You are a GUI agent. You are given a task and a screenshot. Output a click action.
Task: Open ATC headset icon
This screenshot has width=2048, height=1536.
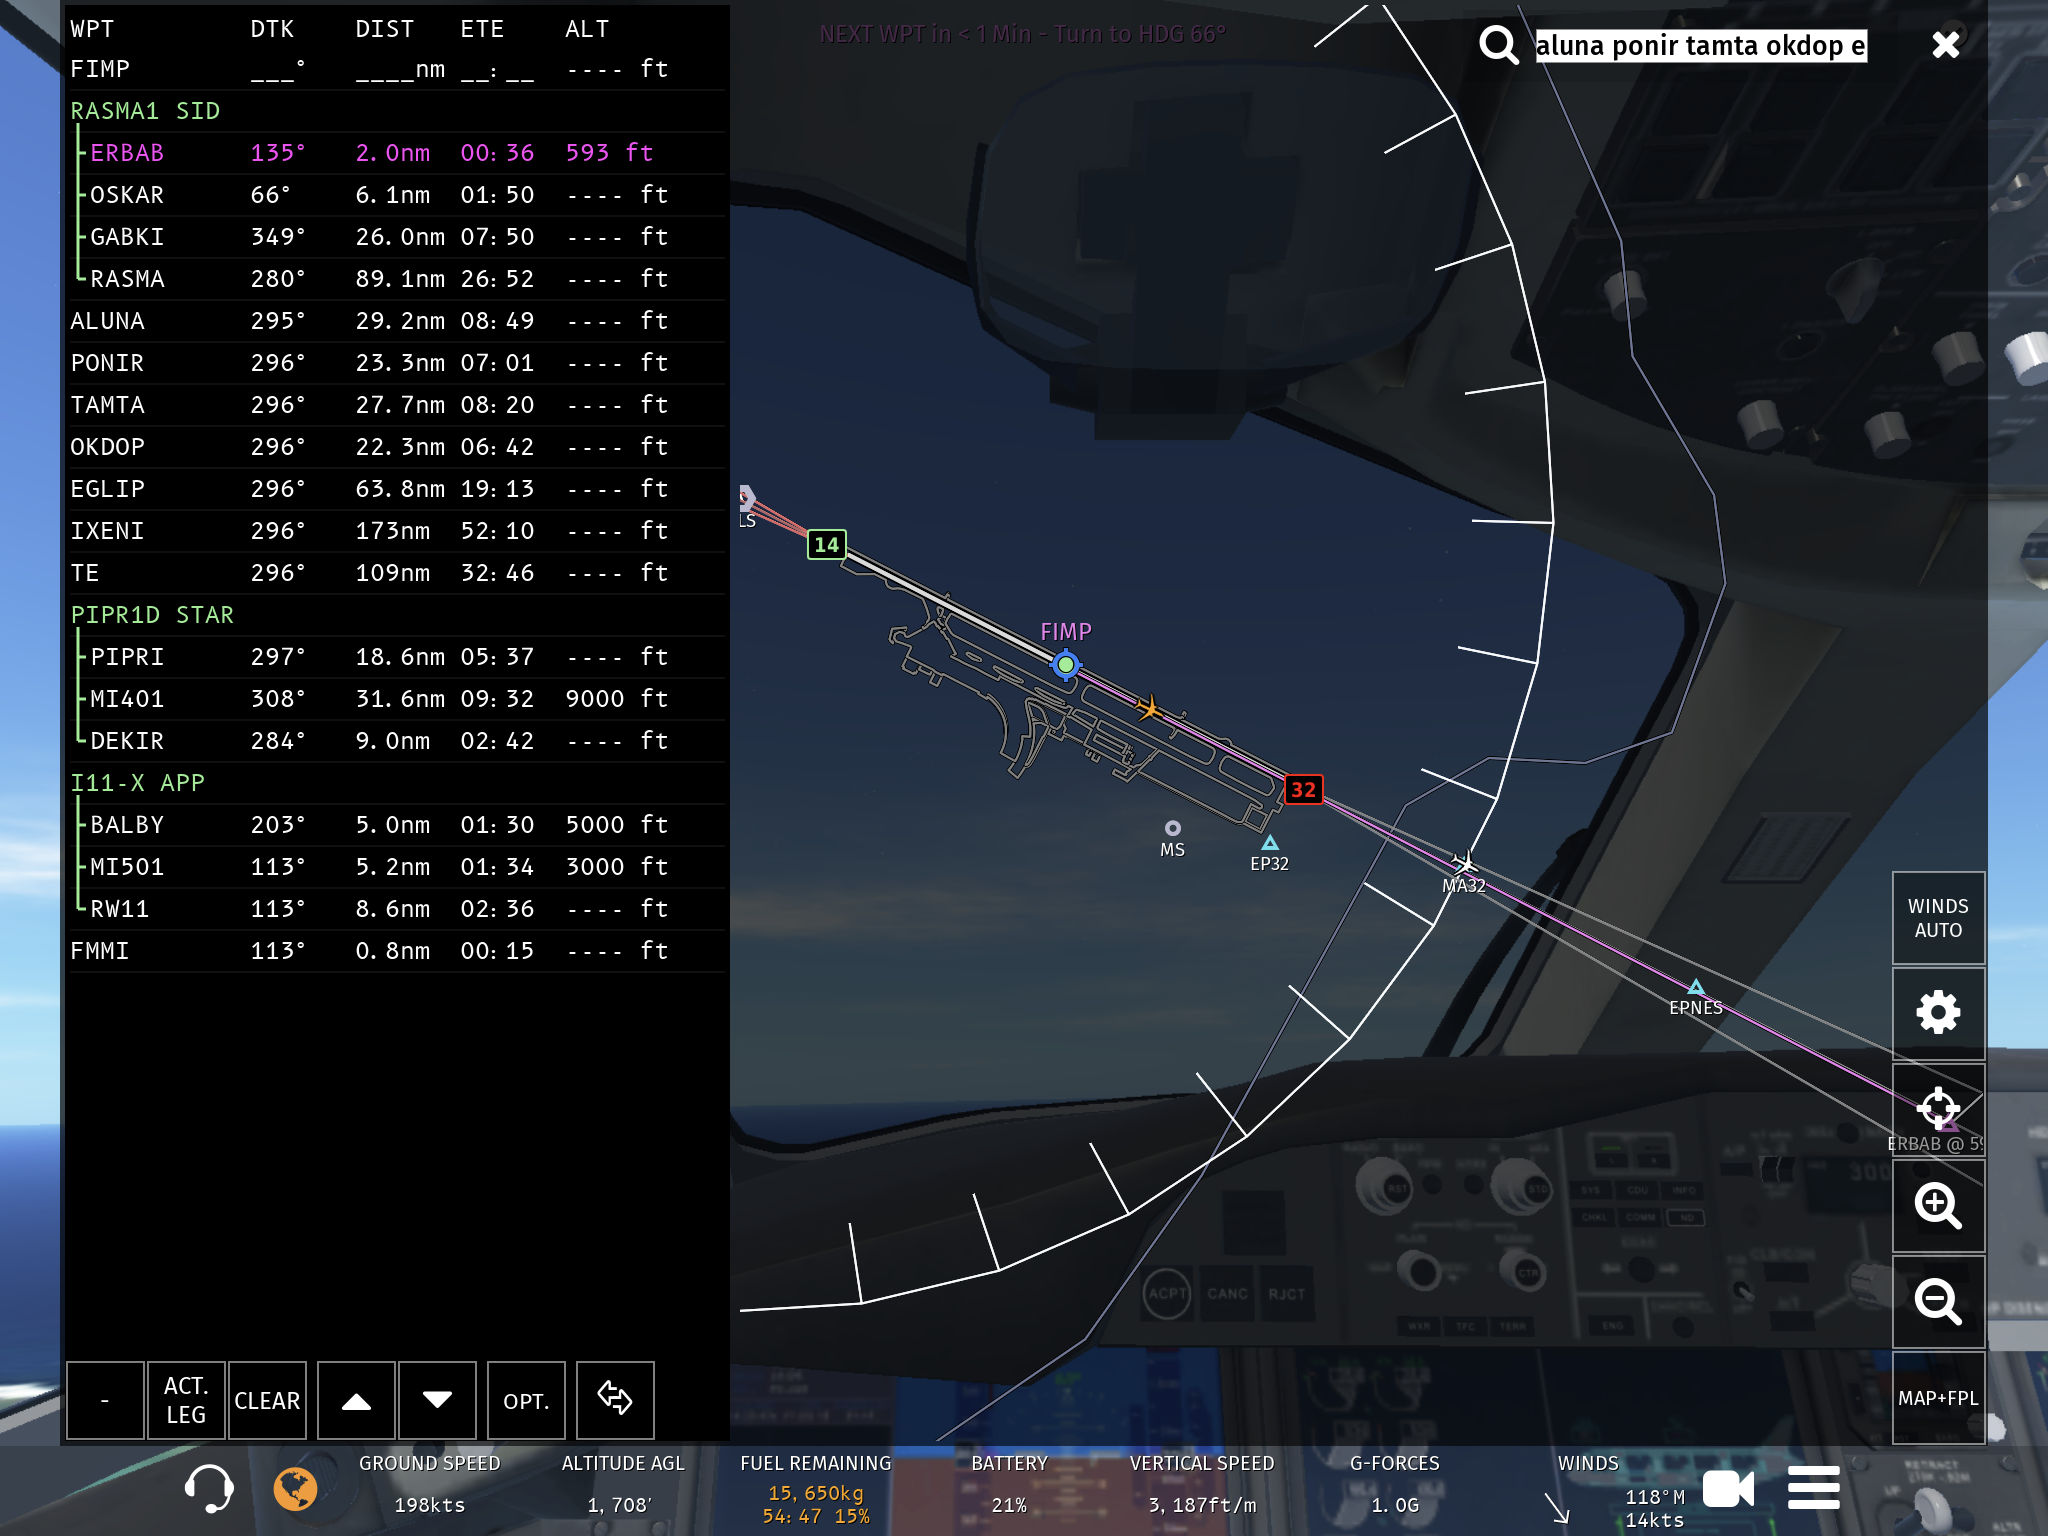point(209,1489)
